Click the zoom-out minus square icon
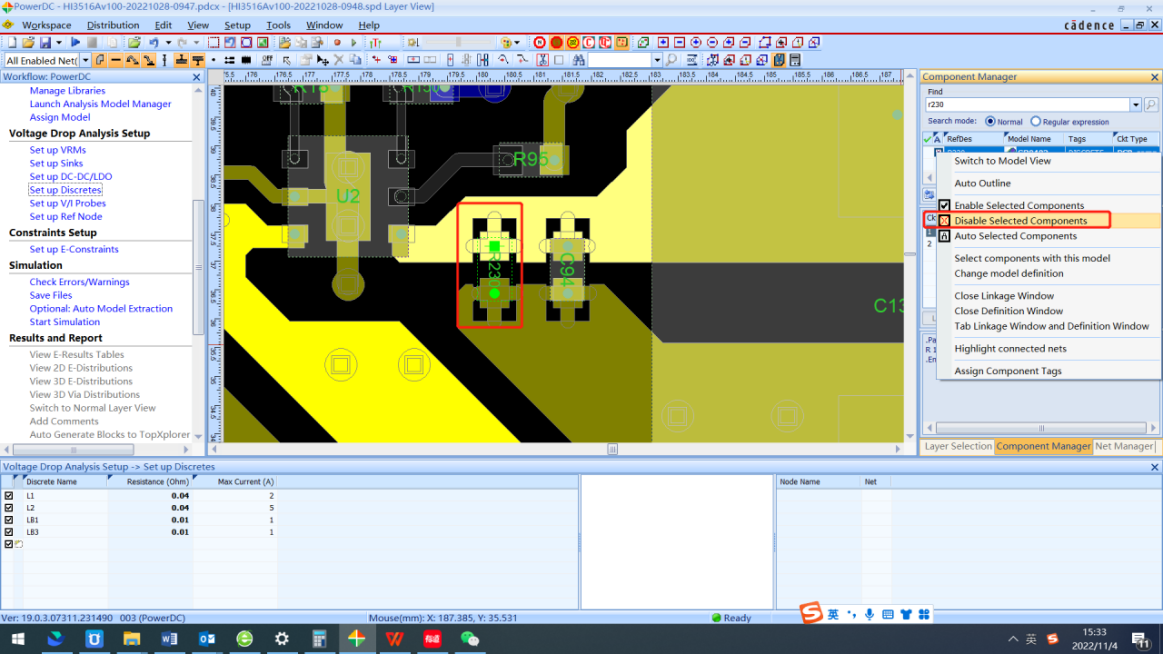1164x655 pixels. tap(679, 42)
